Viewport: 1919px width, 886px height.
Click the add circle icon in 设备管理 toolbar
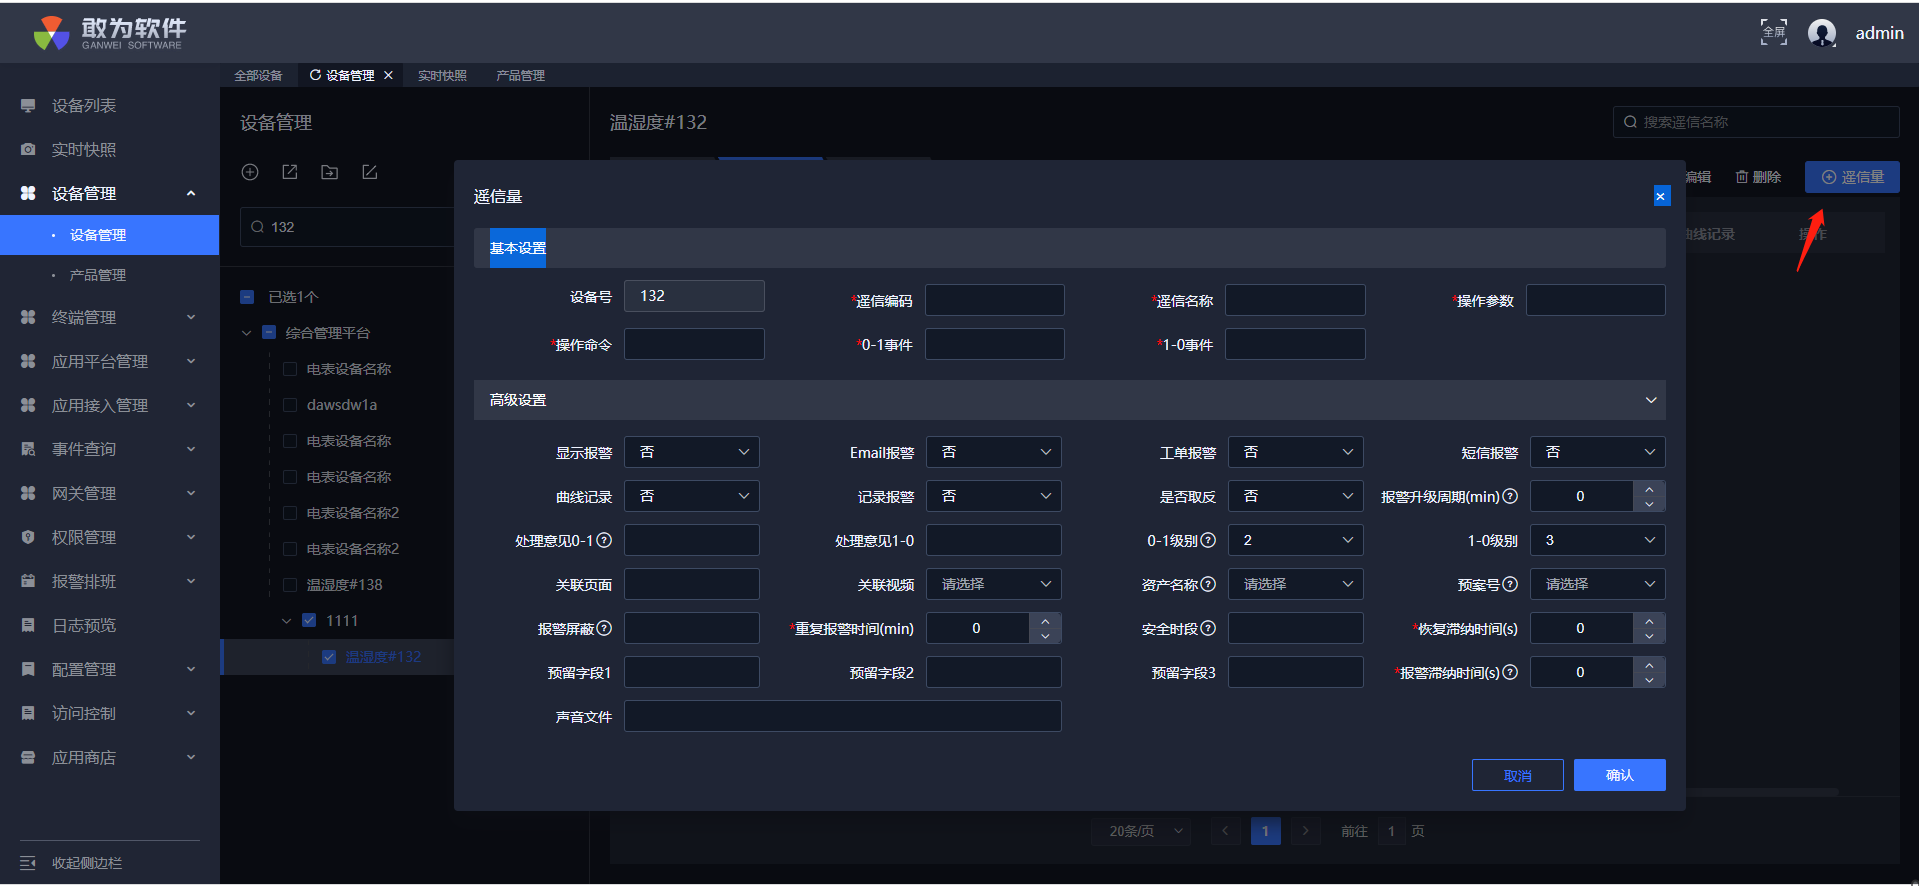250,172
